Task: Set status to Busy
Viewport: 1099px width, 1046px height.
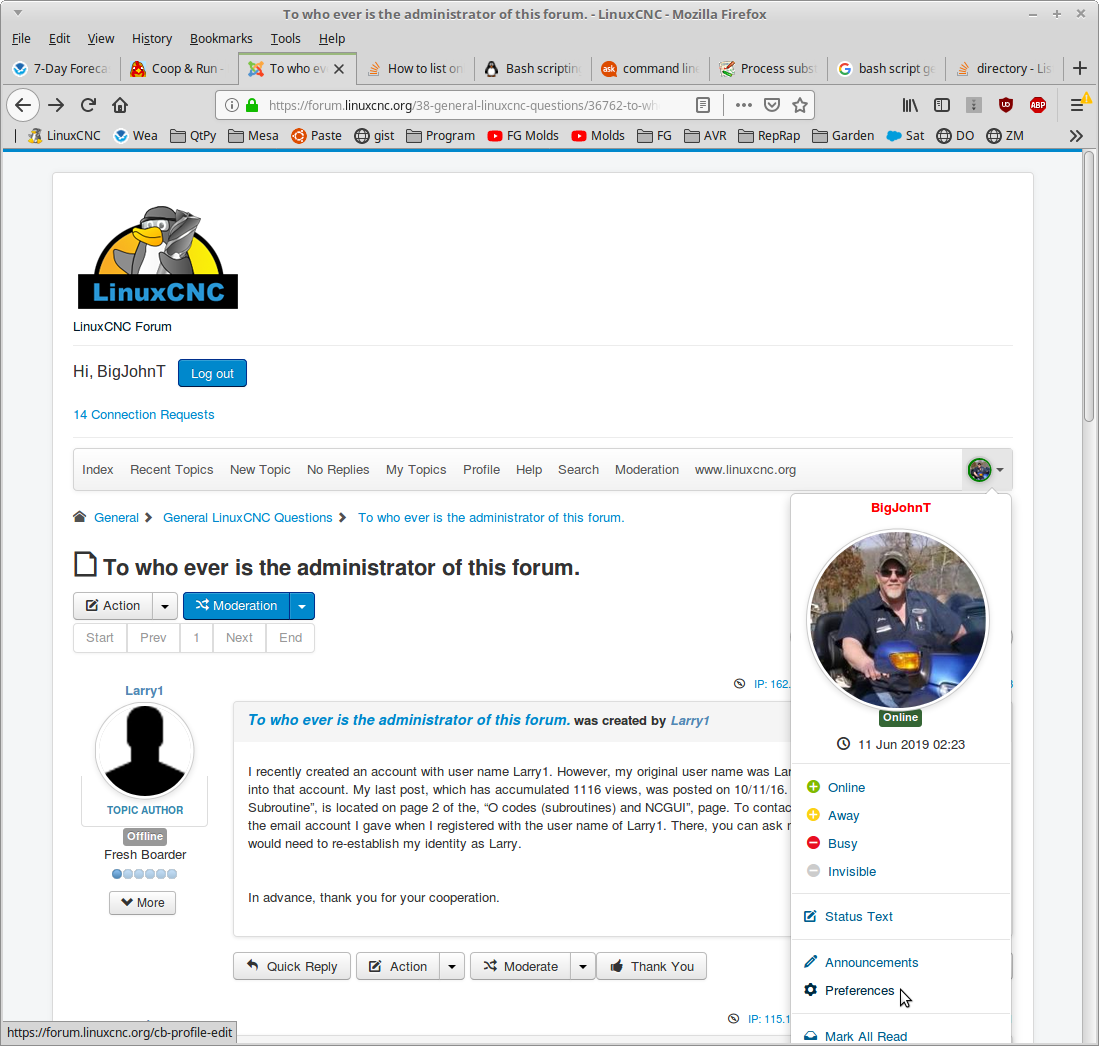Action: coord(842,844)
